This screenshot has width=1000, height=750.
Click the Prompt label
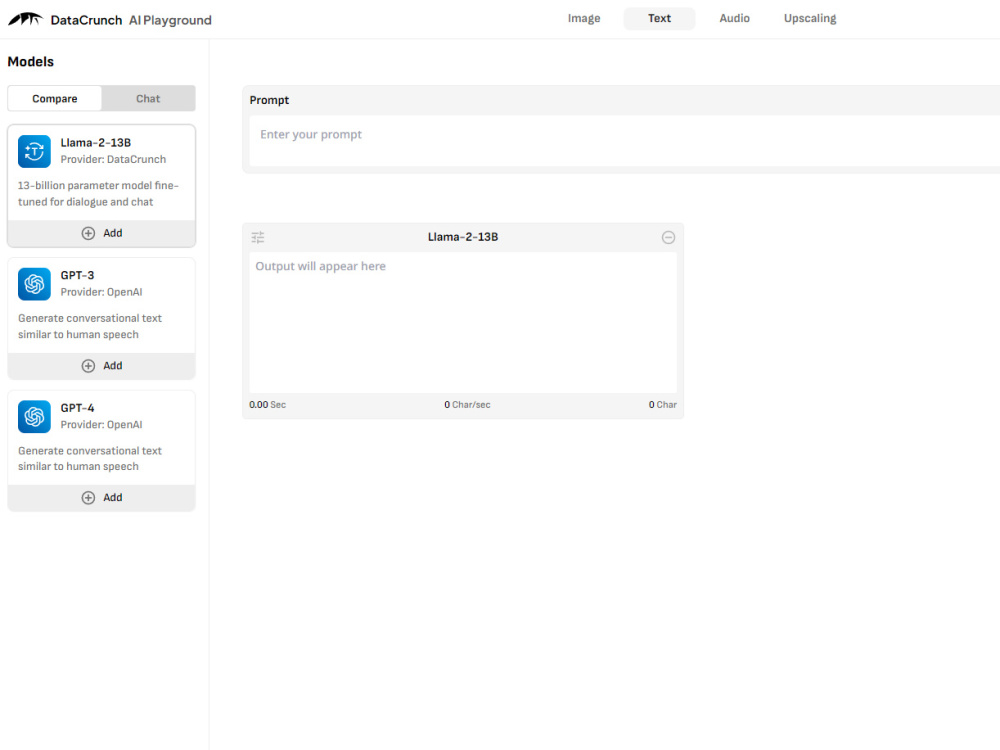tap(269, 100)
